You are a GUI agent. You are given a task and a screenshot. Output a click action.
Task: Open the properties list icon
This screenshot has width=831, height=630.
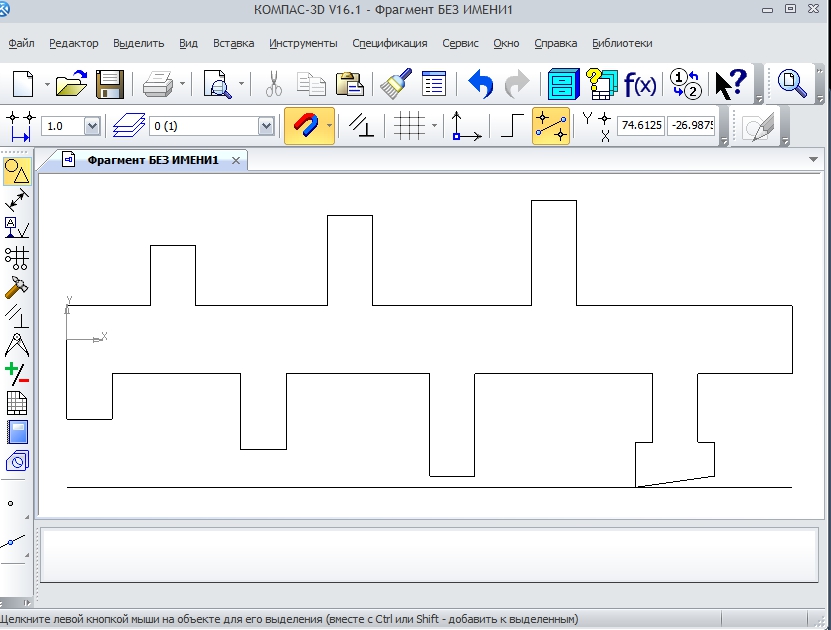pos(434,84)
